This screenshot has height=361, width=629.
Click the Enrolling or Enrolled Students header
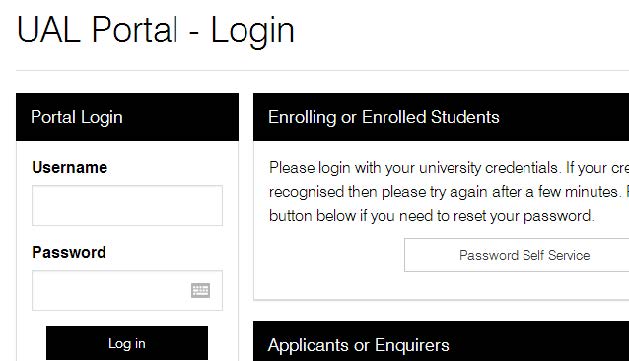pyautogui.click(x=441, y=117)
